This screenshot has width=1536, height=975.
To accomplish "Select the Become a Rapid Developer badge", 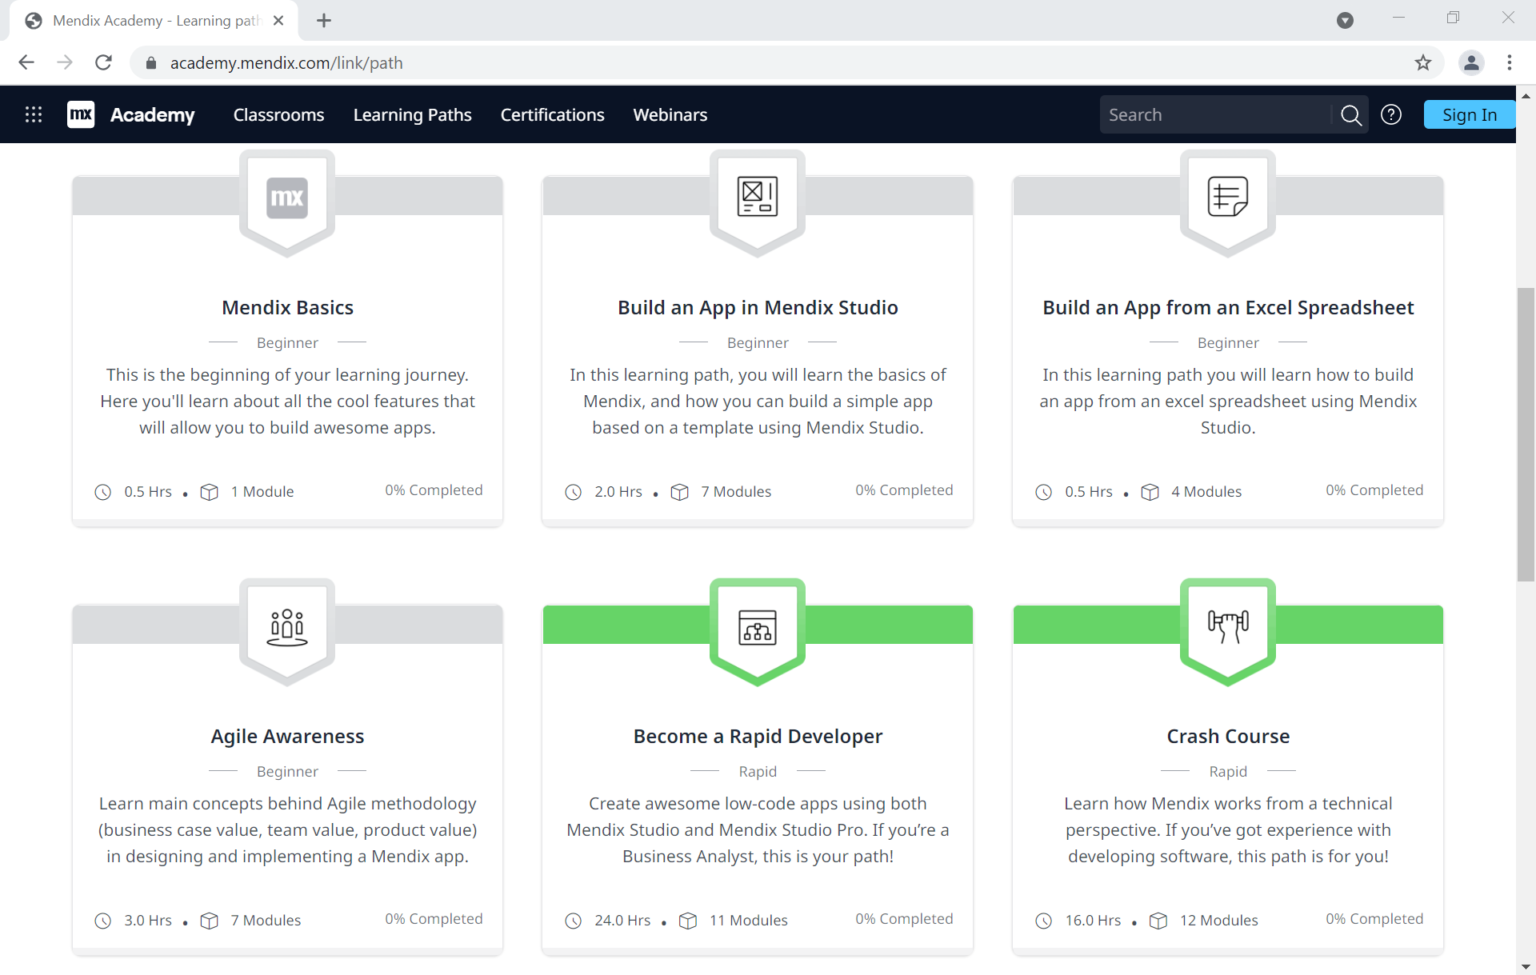I will click(757, 626).
